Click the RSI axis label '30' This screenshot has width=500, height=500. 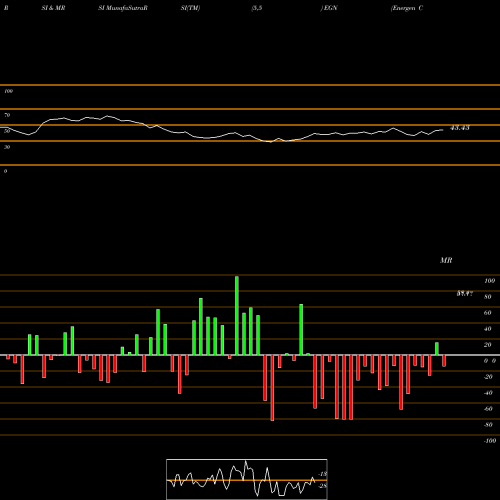(x=7, y=147)
